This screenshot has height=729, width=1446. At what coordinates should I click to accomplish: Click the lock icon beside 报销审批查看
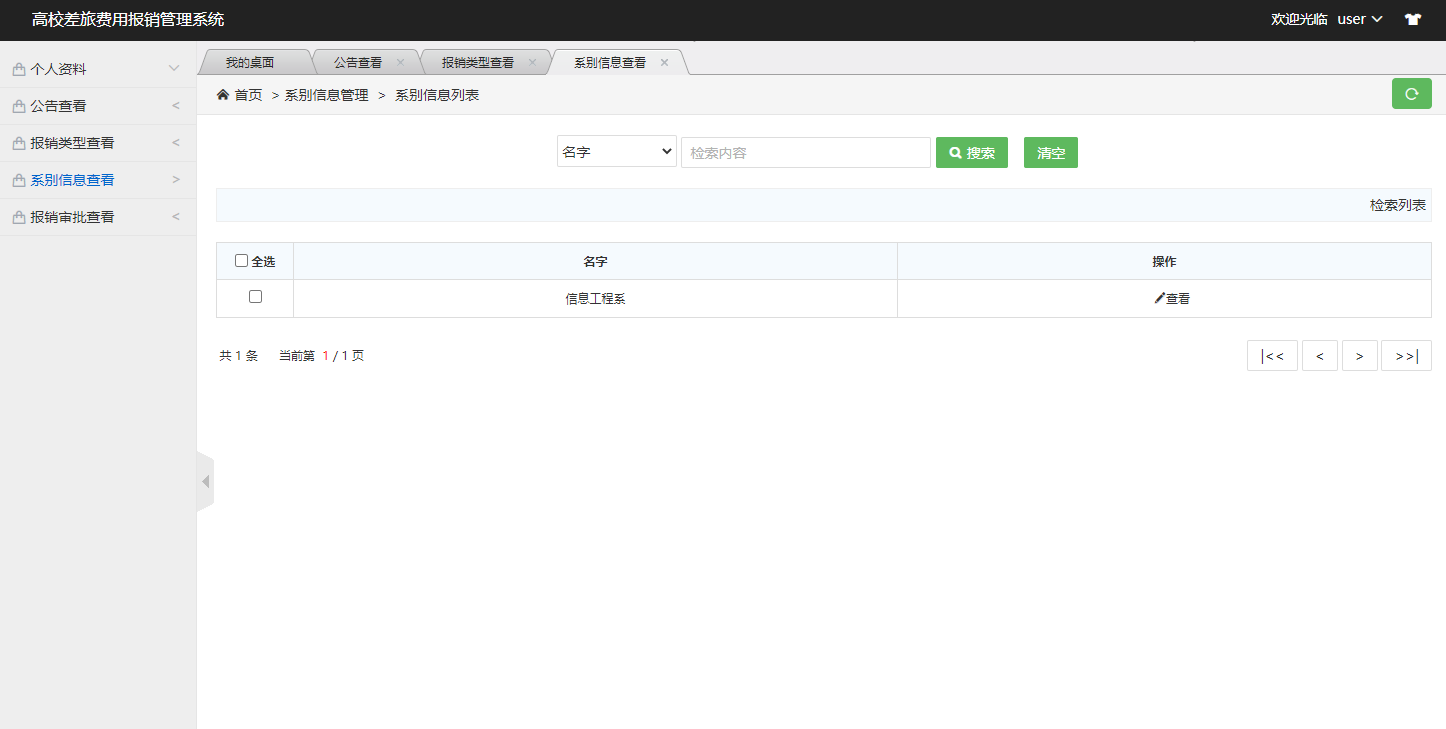[x=19, y=217]
